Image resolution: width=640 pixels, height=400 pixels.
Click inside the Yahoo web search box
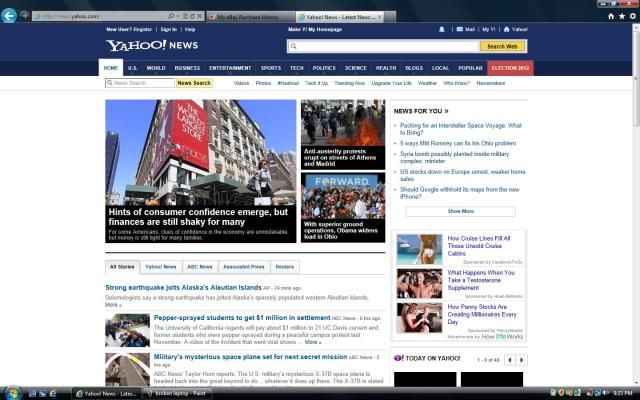click(x=383, y=46)
